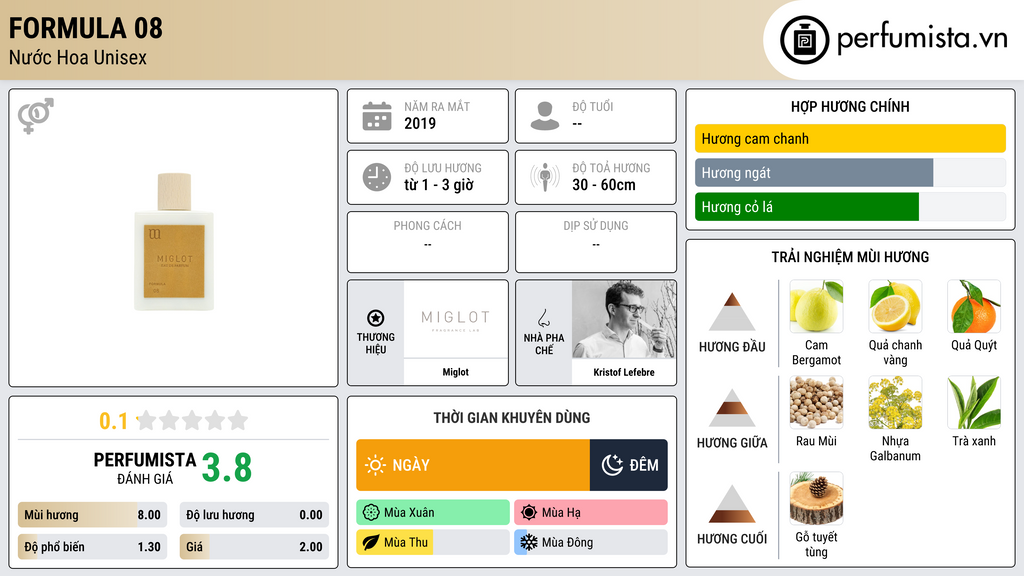Click the moon icon in the Đêm bar
The width and height of the screenshot is (1024, 576).
coord(612,465)
